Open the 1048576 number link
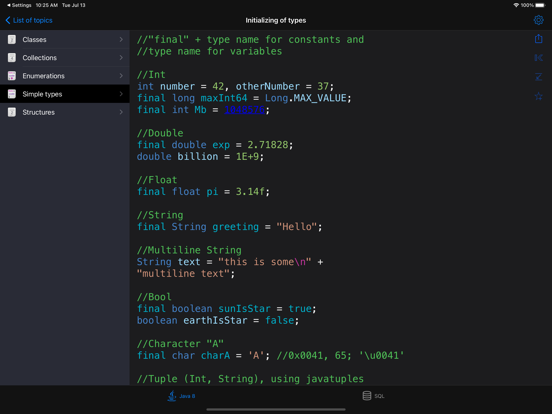 point(244,110)
